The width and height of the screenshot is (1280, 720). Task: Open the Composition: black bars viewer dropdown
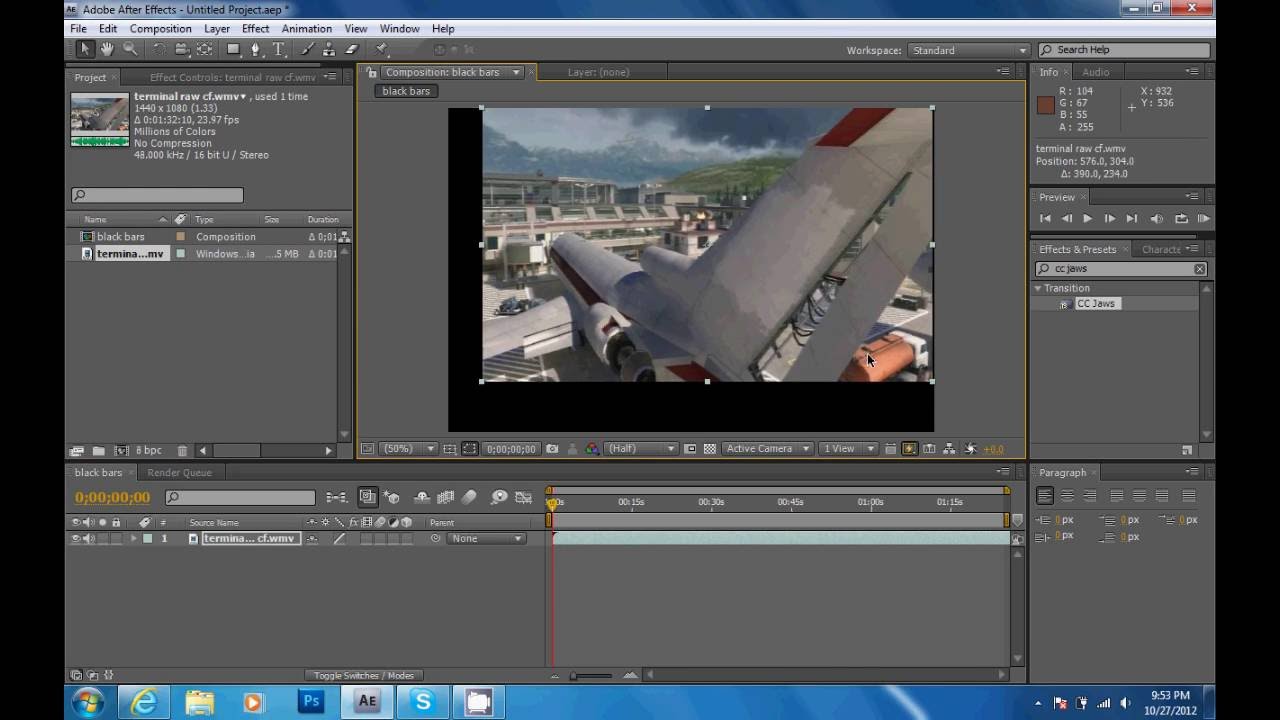coord(516,72)
